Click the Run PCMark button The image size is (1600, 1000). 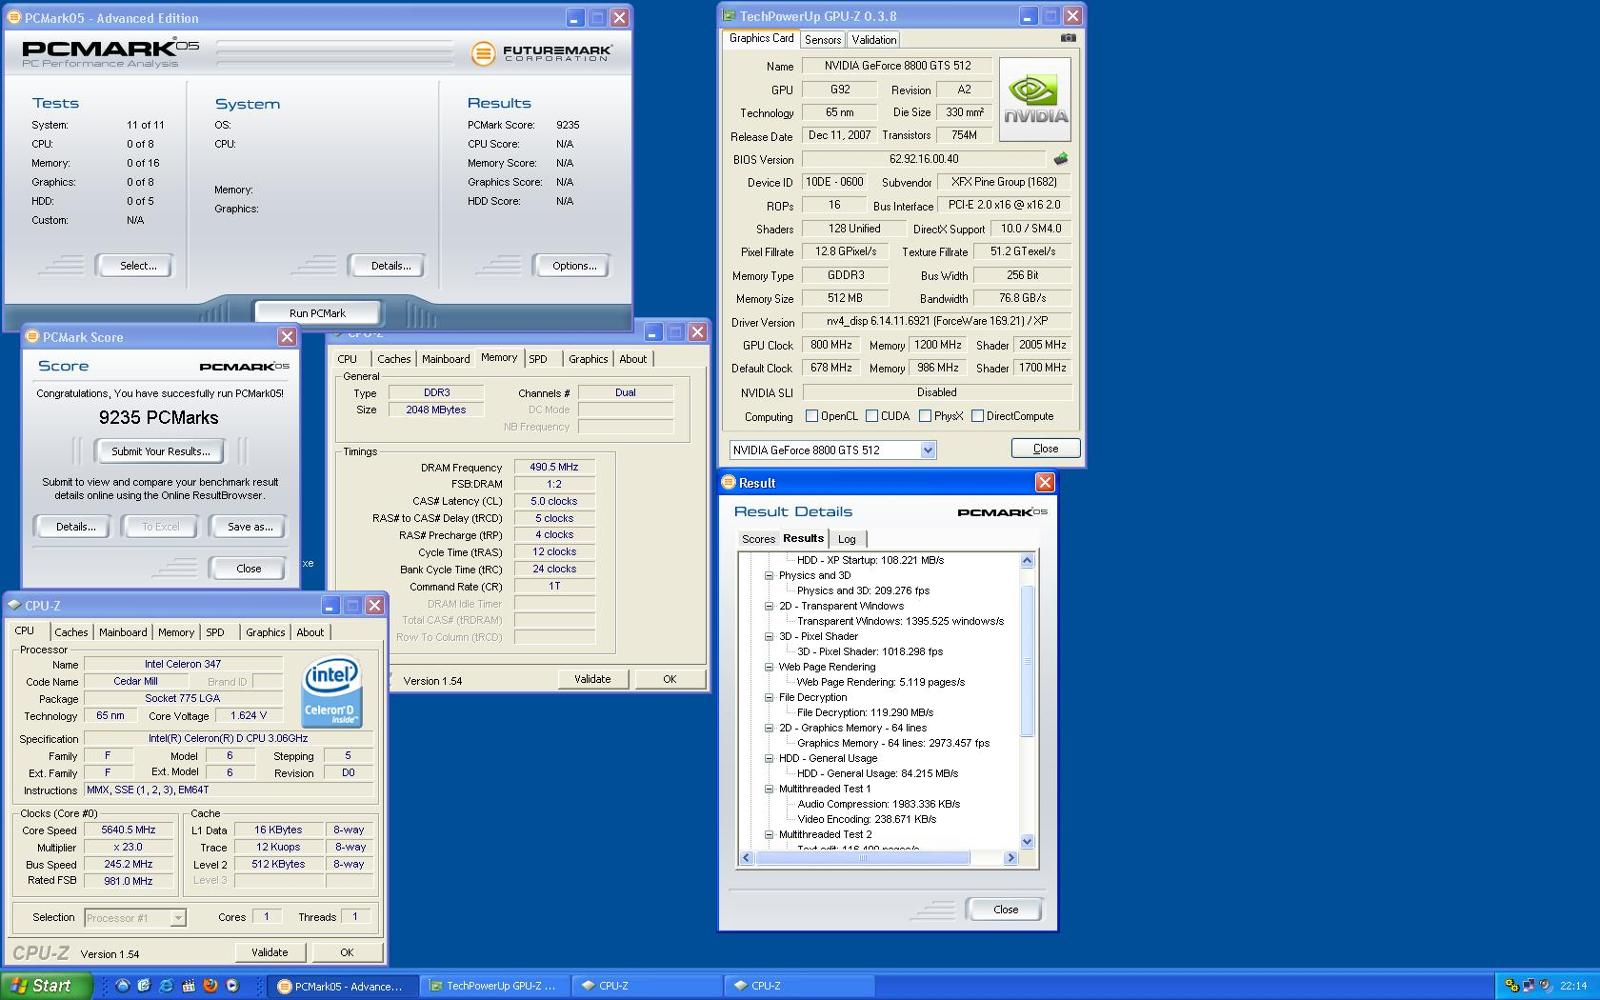(317, 313)
